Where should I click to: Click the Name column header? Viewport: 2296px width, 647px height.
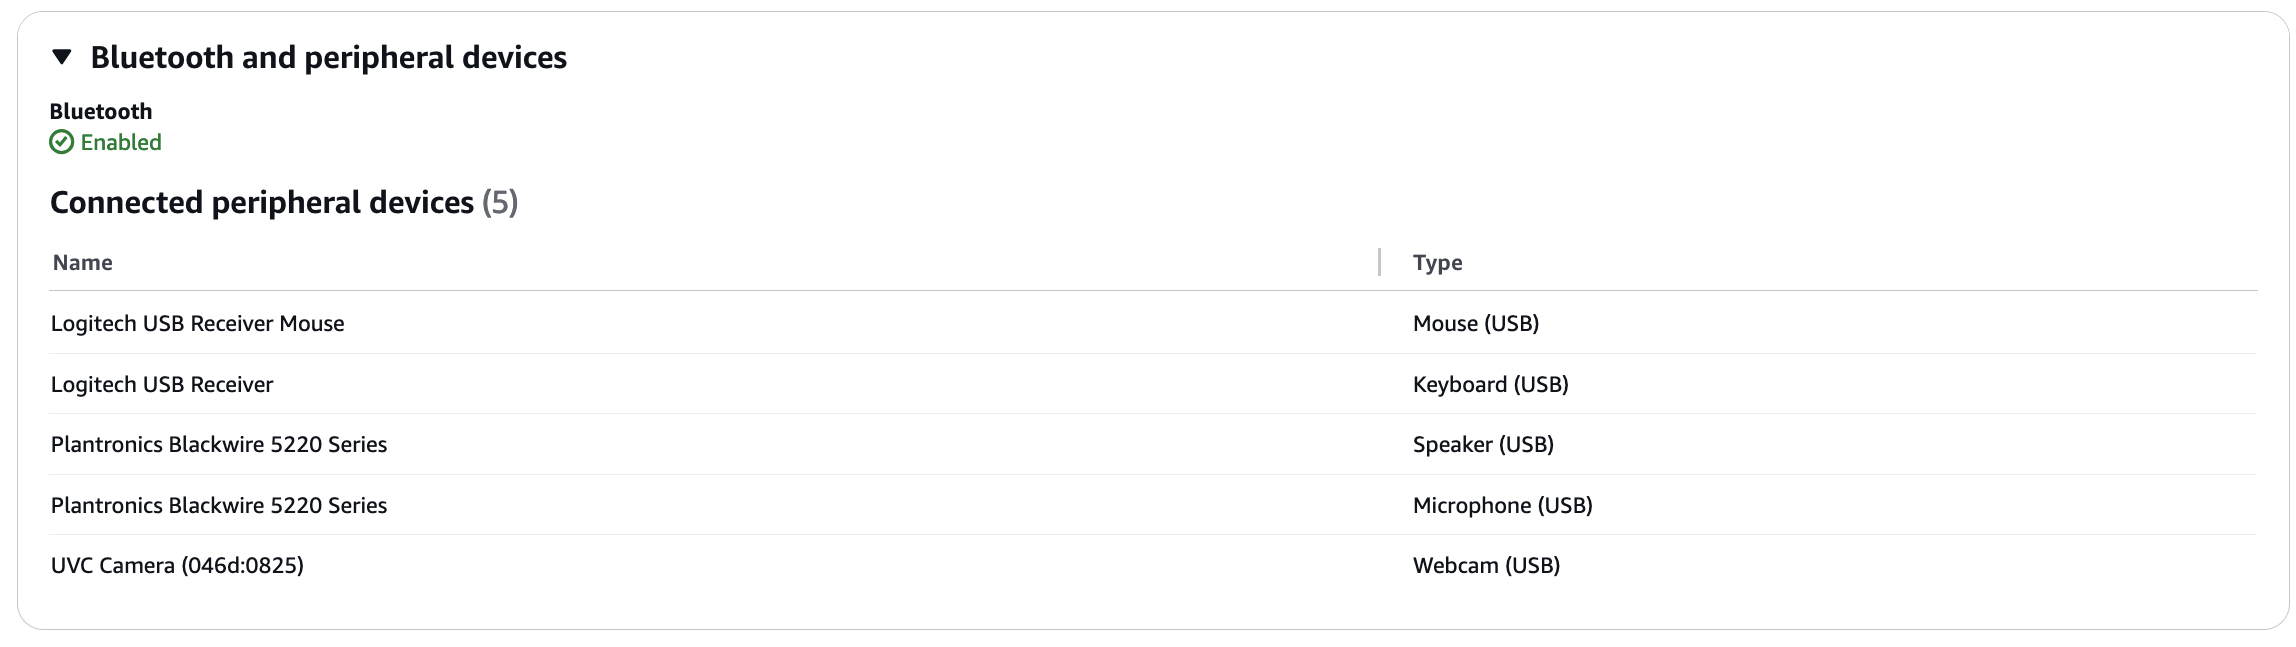82,262
